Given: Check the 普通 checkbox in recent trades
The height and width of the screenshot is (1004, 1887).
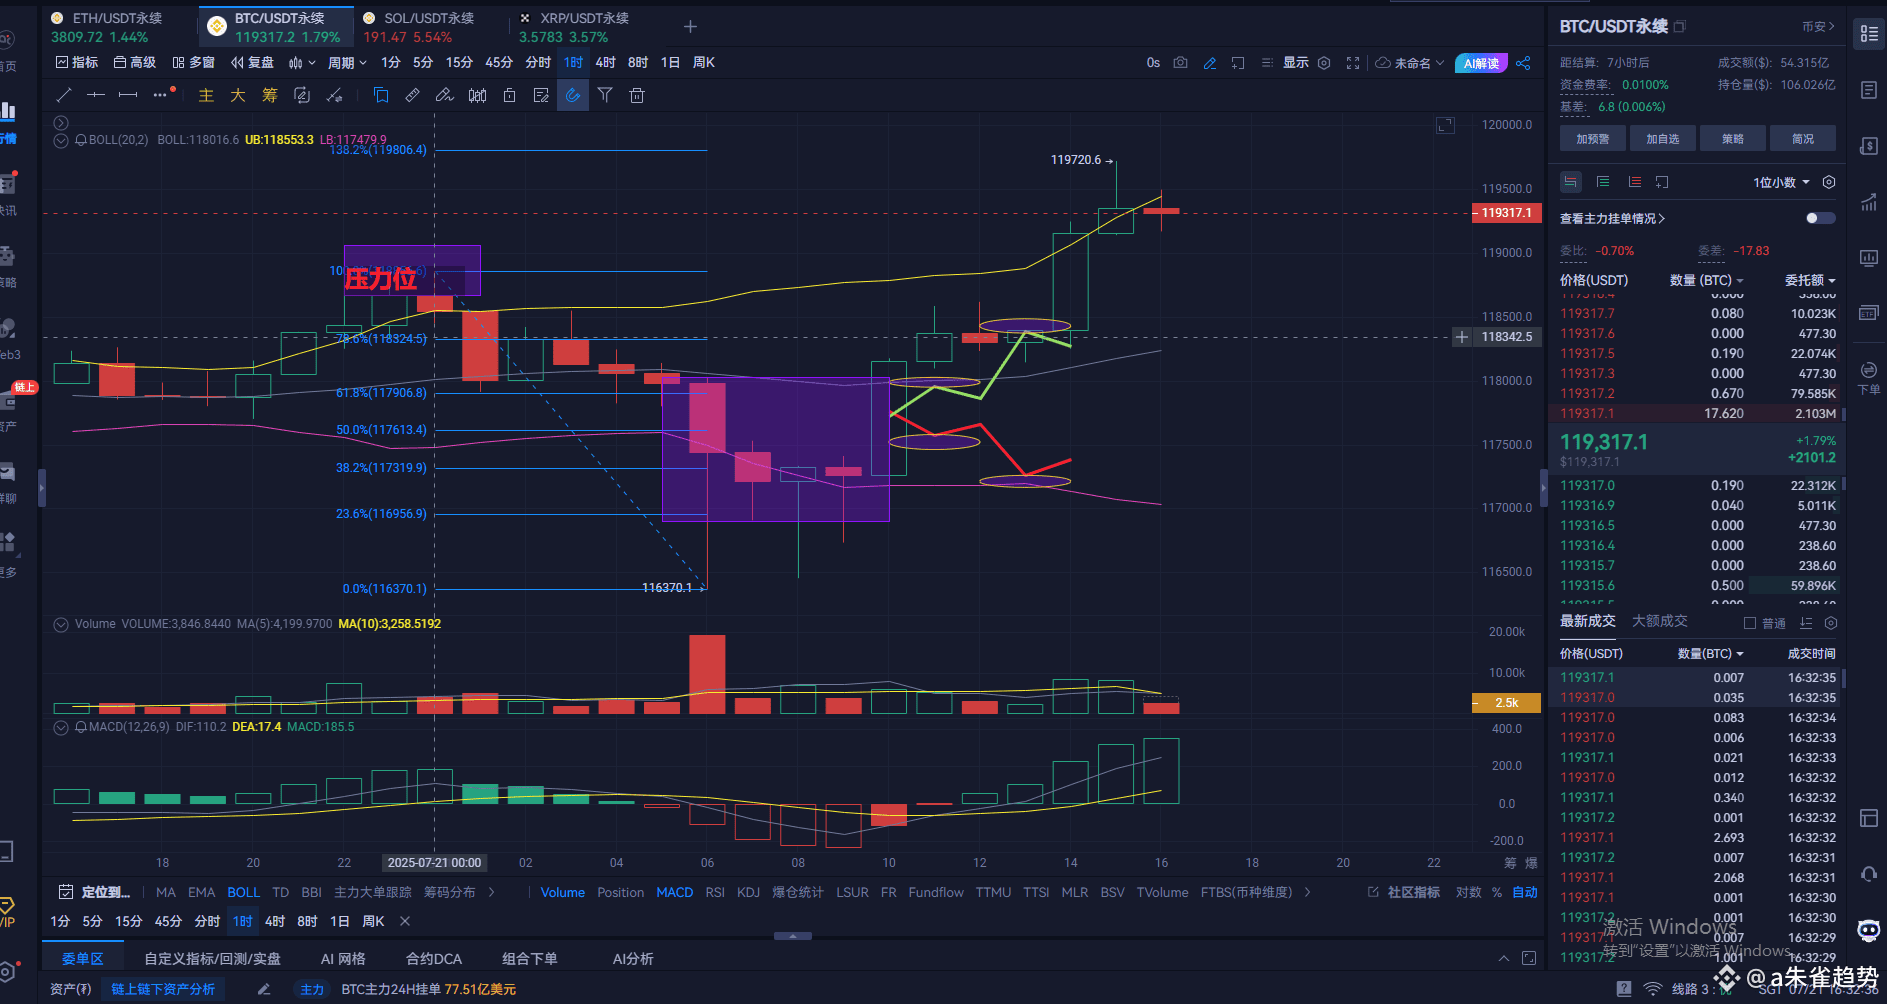Looking at the screenshot, I should [x=1750, y=623].
